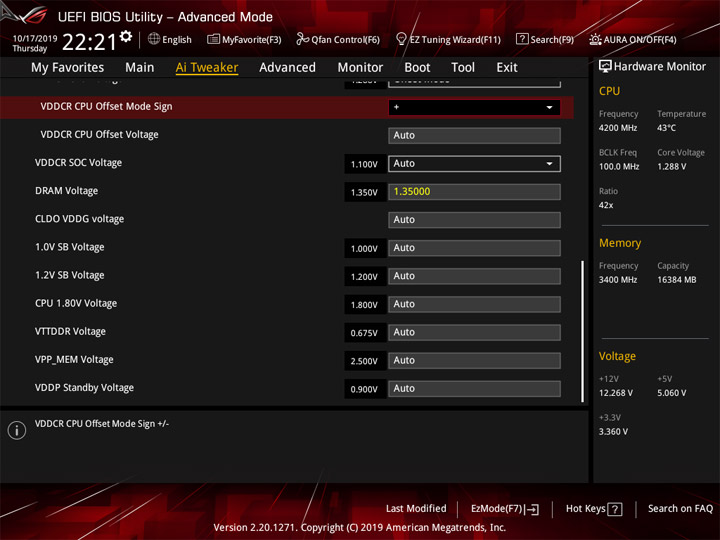Click VTTDDR Voltage Auto field
720x540 pixels.
coord(474,332)
